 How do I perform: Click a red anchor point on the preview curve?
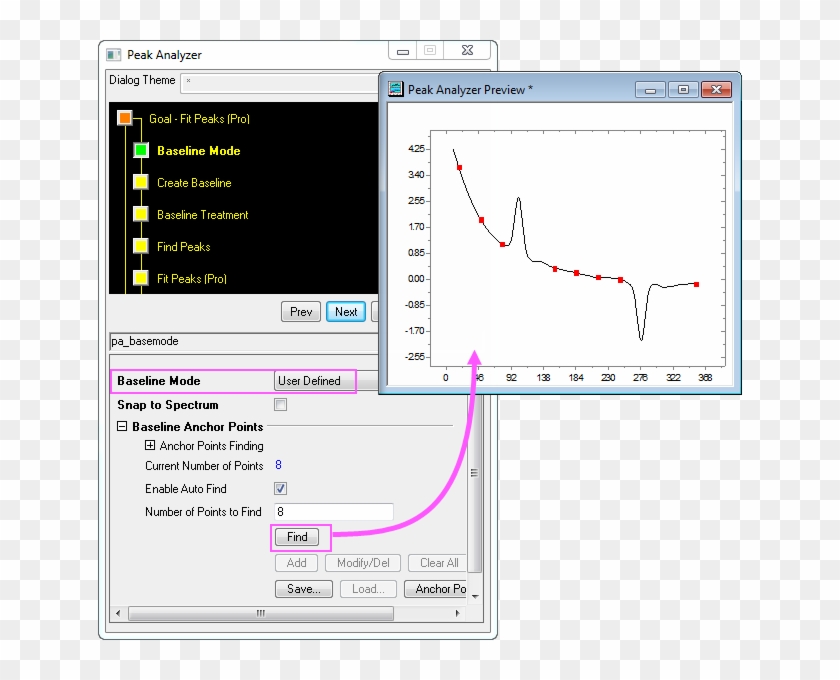[x=459, y=166]
